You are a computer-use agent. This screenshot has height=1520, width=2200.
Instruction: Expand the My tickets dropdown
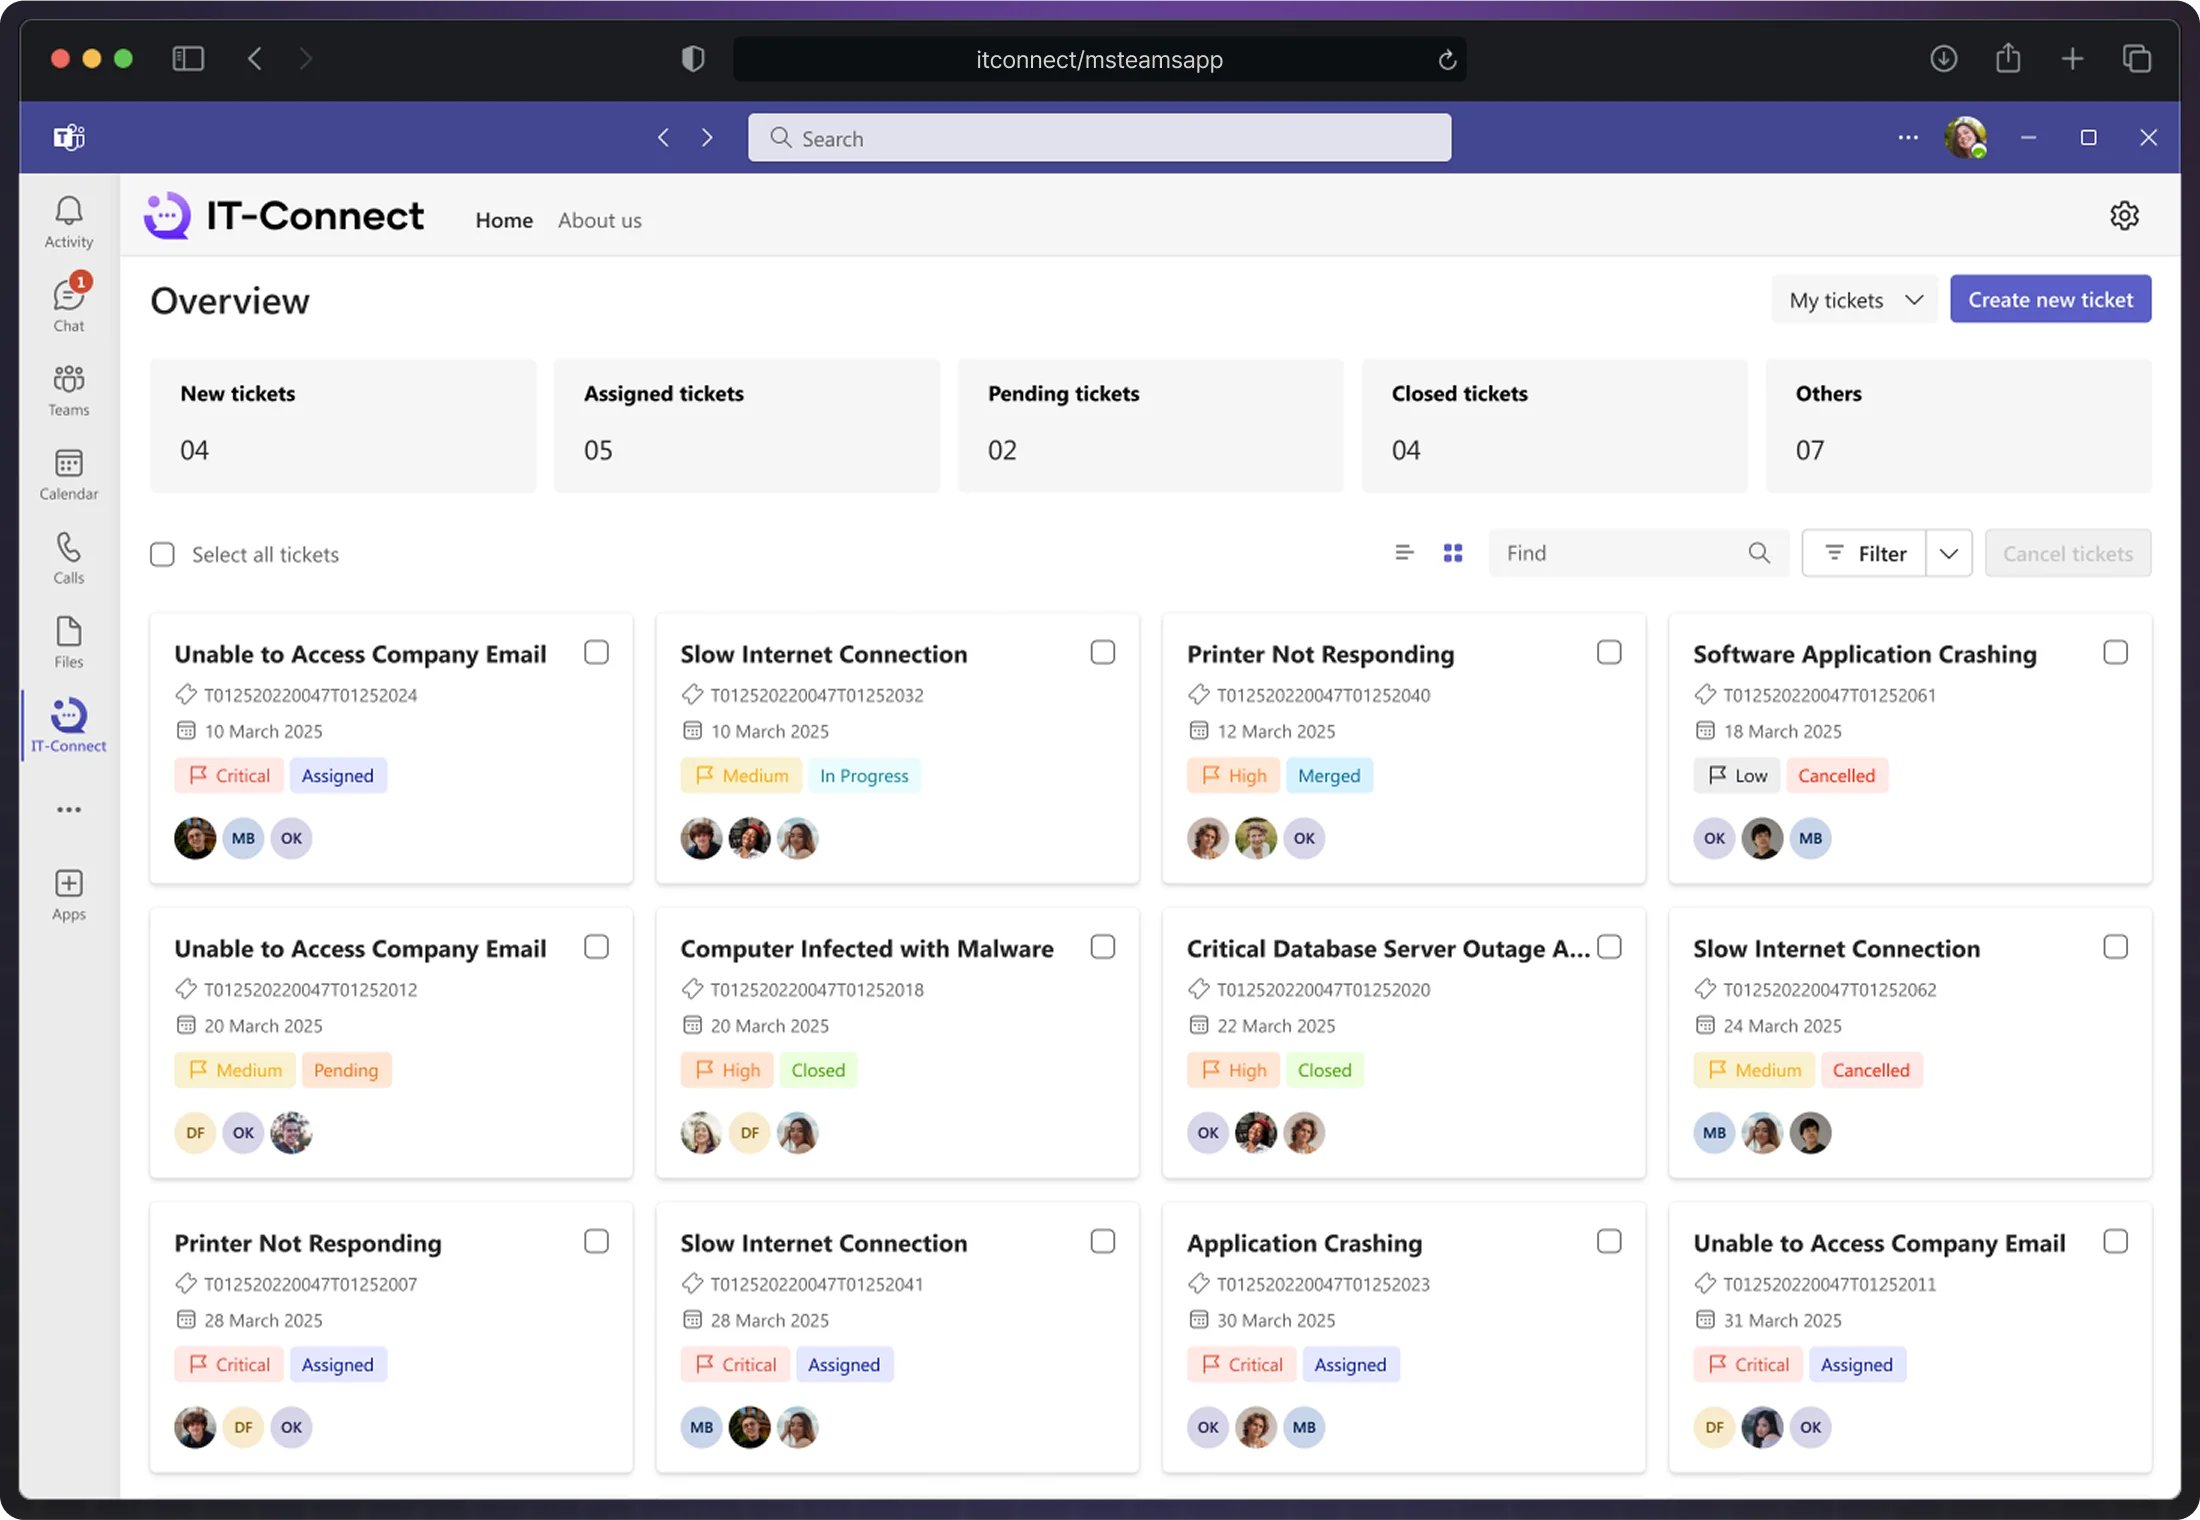pos(1855,300)
